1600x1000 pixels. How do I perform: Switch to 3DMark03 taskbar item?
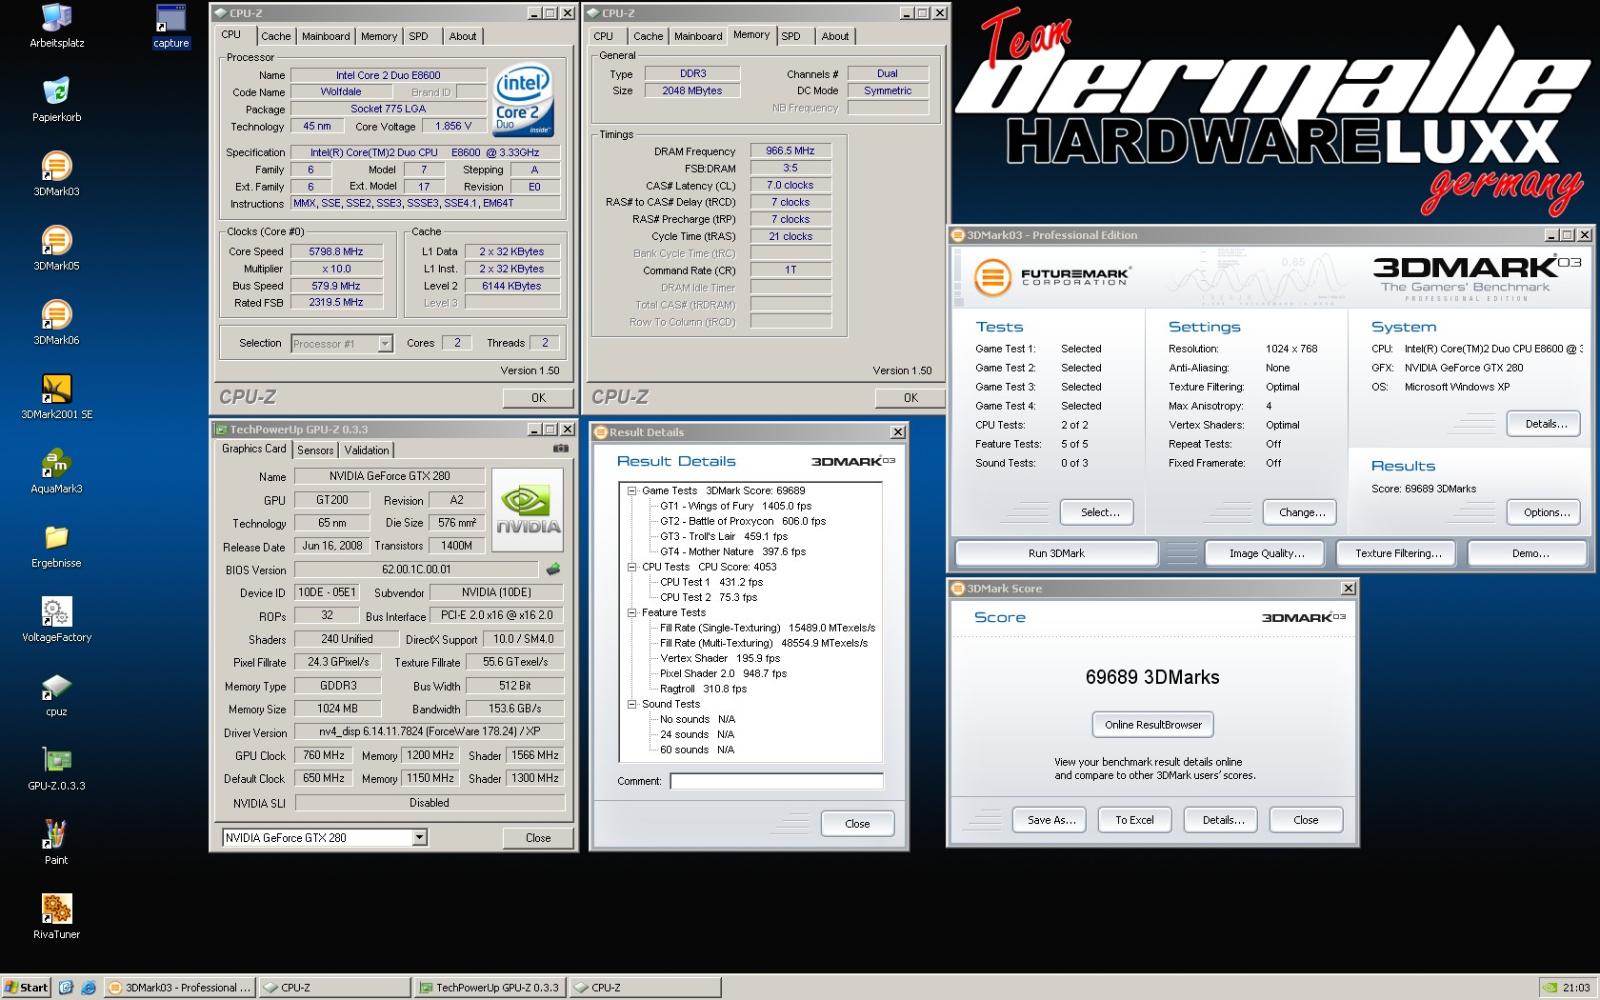tap(180, 987)
